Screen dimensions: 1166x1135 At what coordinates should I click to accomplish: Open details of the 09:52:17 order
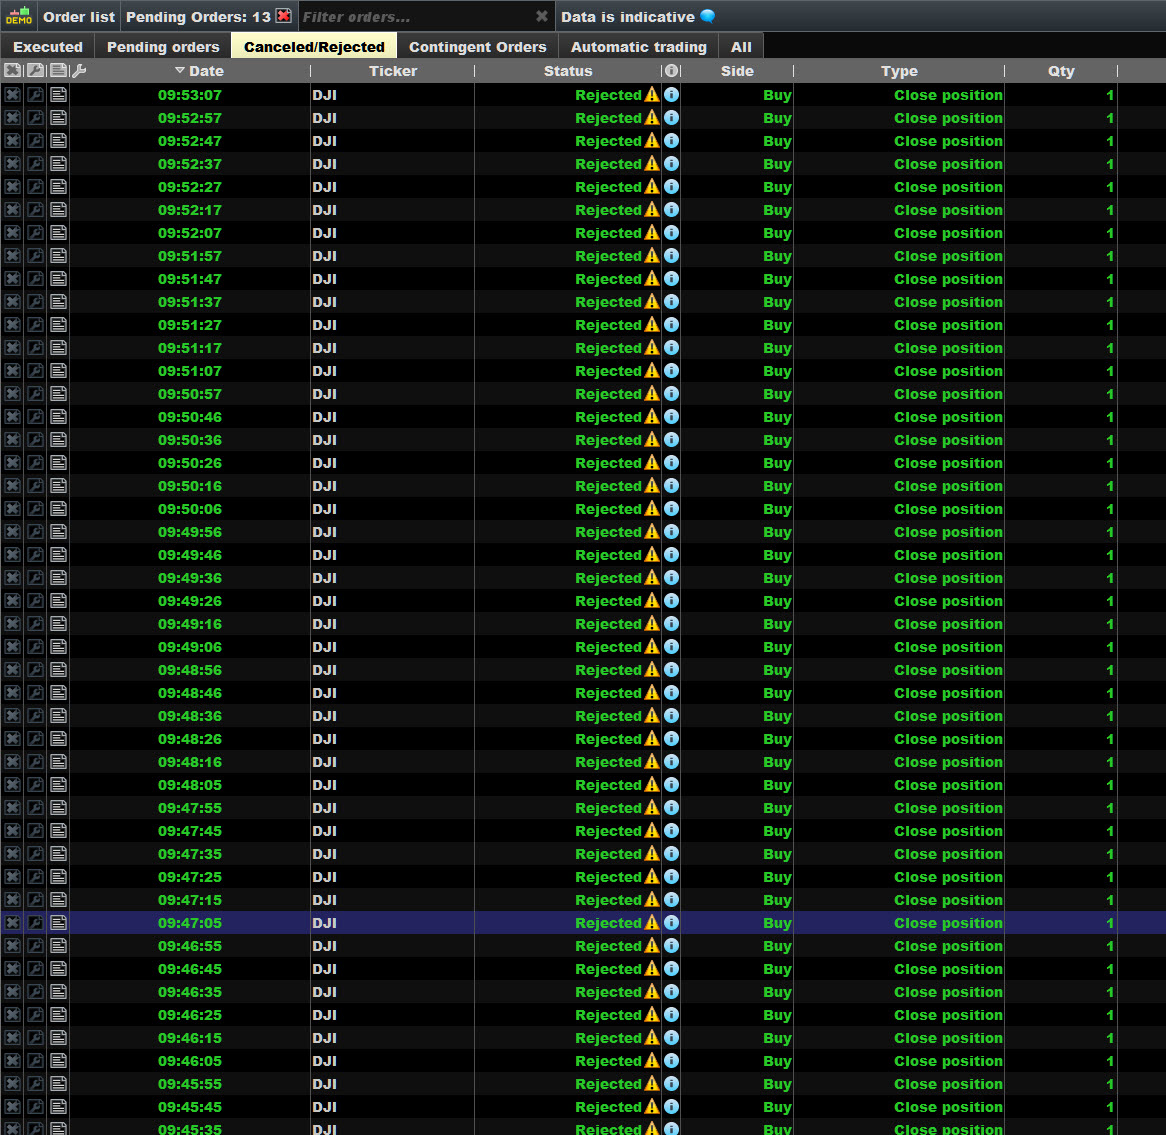pos(59,210)
